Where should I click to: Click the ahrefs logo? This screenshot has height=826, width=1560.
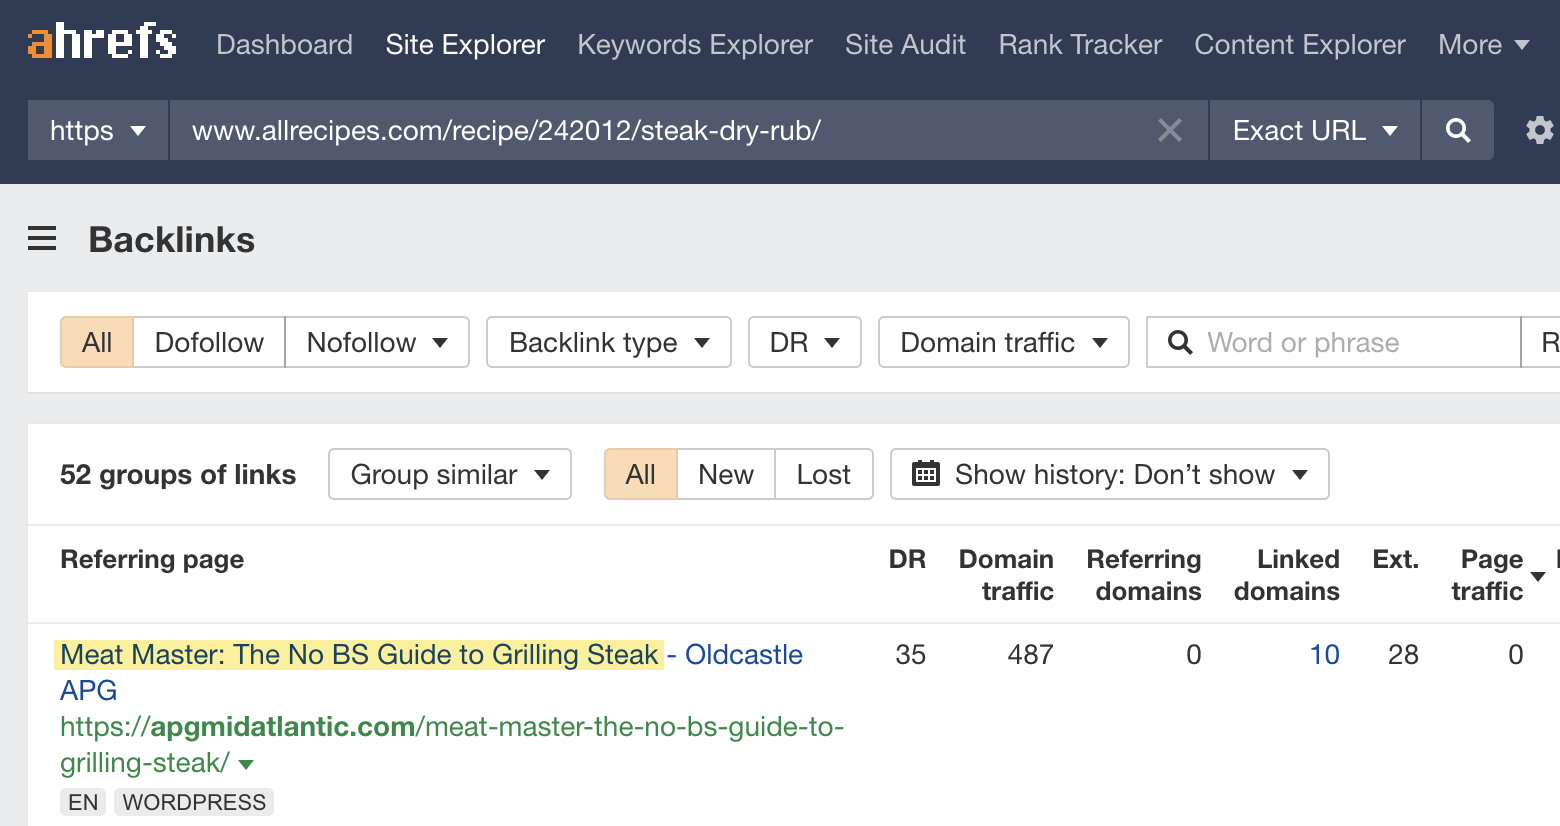(x=99, y=42)
